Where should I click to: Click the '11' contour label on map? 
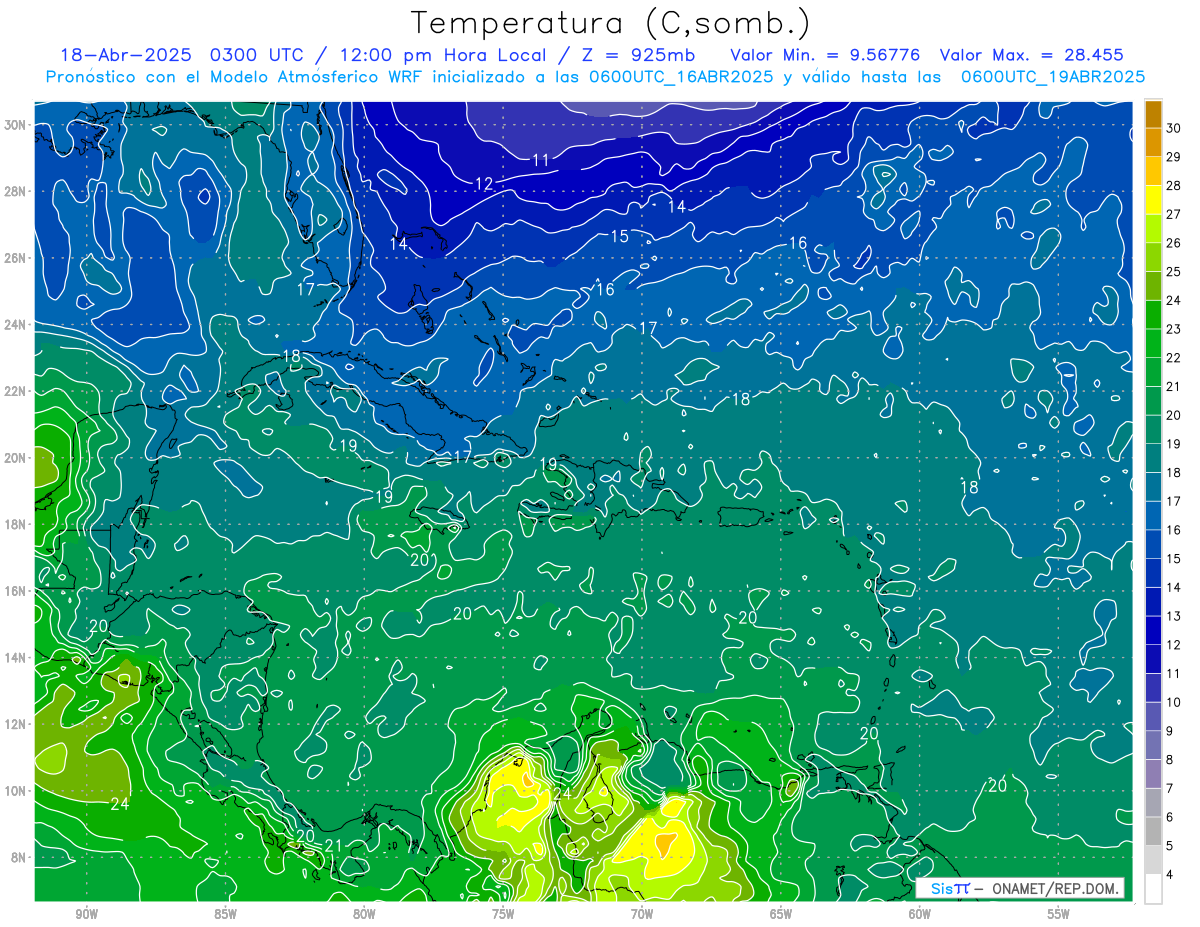click(540, 160)
